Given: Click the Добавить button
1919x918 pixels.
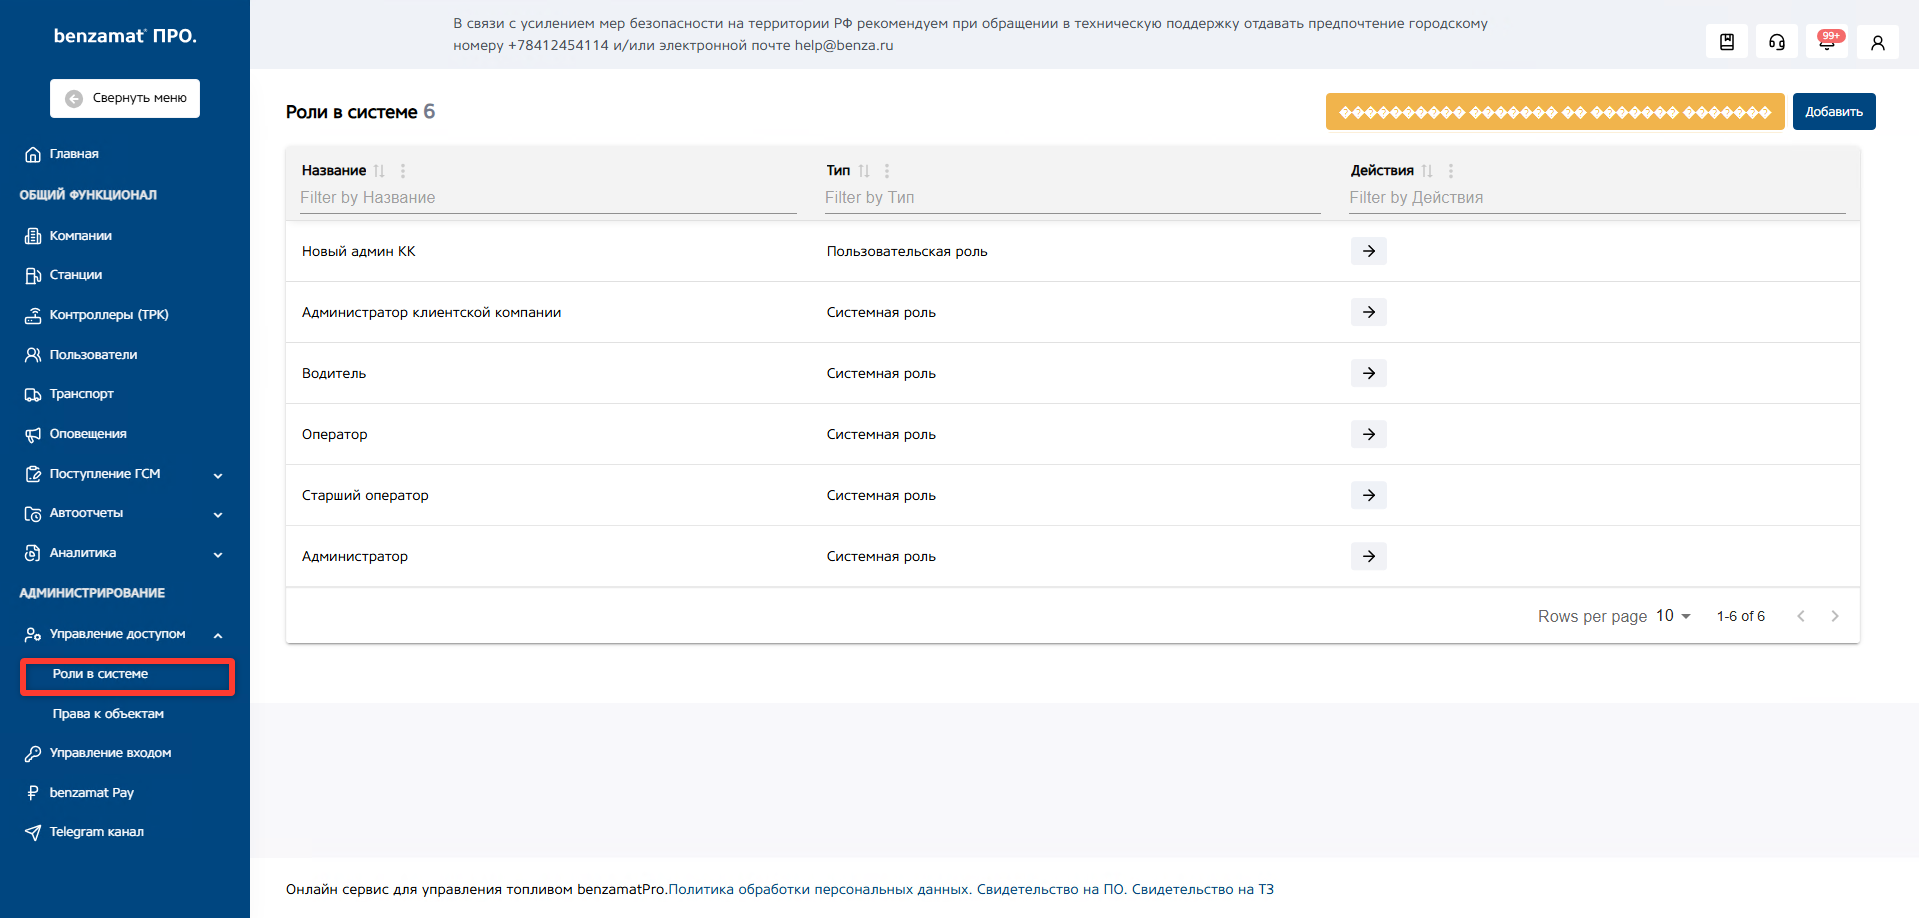Looking at the screenshot, I should (x=1833, y=112).
